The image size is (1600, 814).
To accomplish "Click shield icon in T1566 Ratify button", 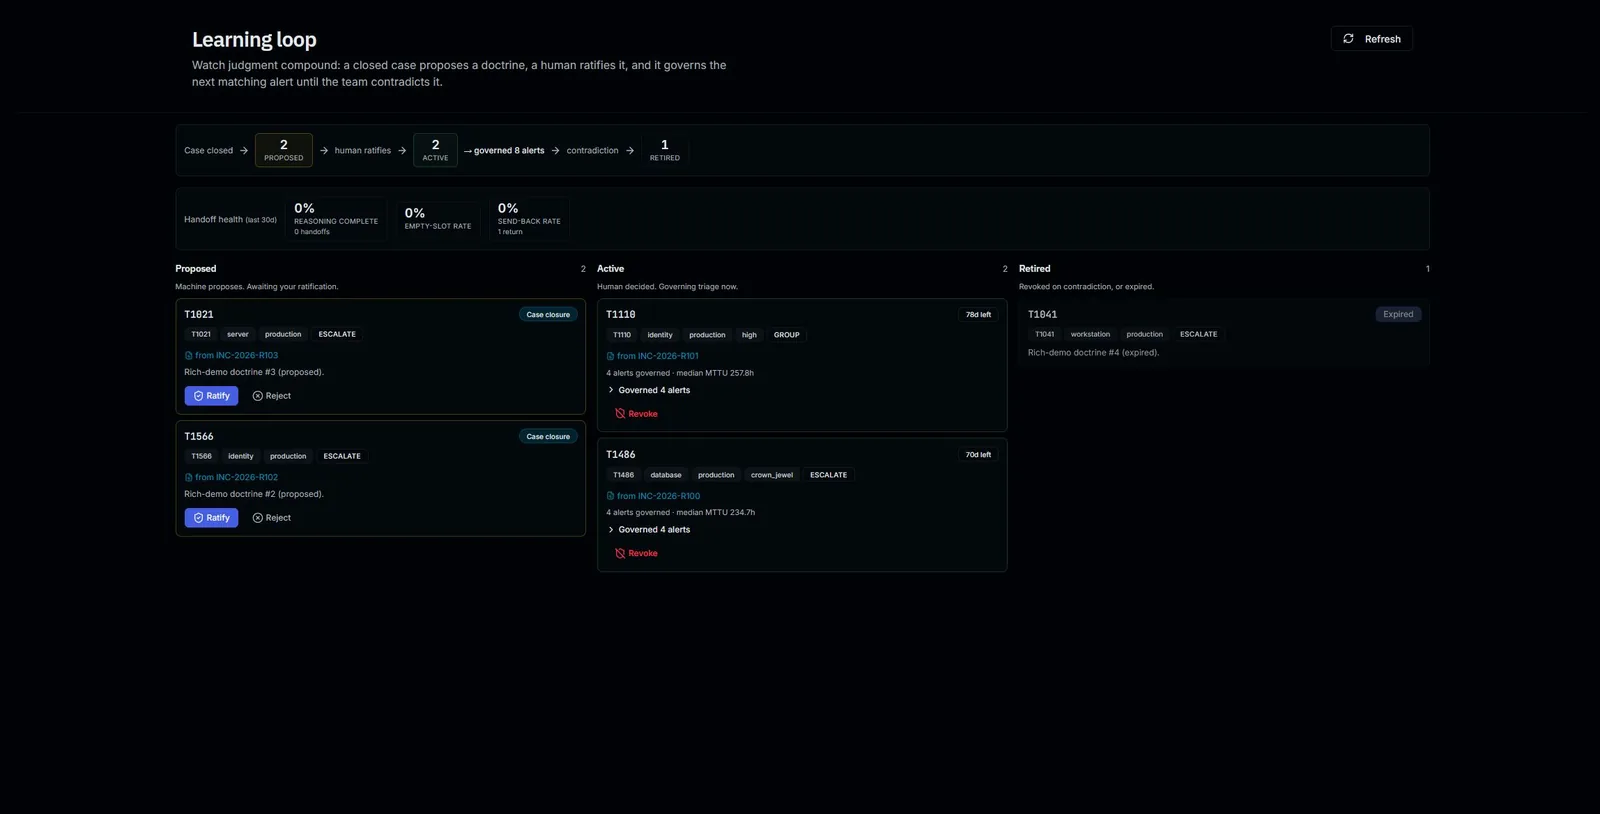I will [x=198, y=518].
